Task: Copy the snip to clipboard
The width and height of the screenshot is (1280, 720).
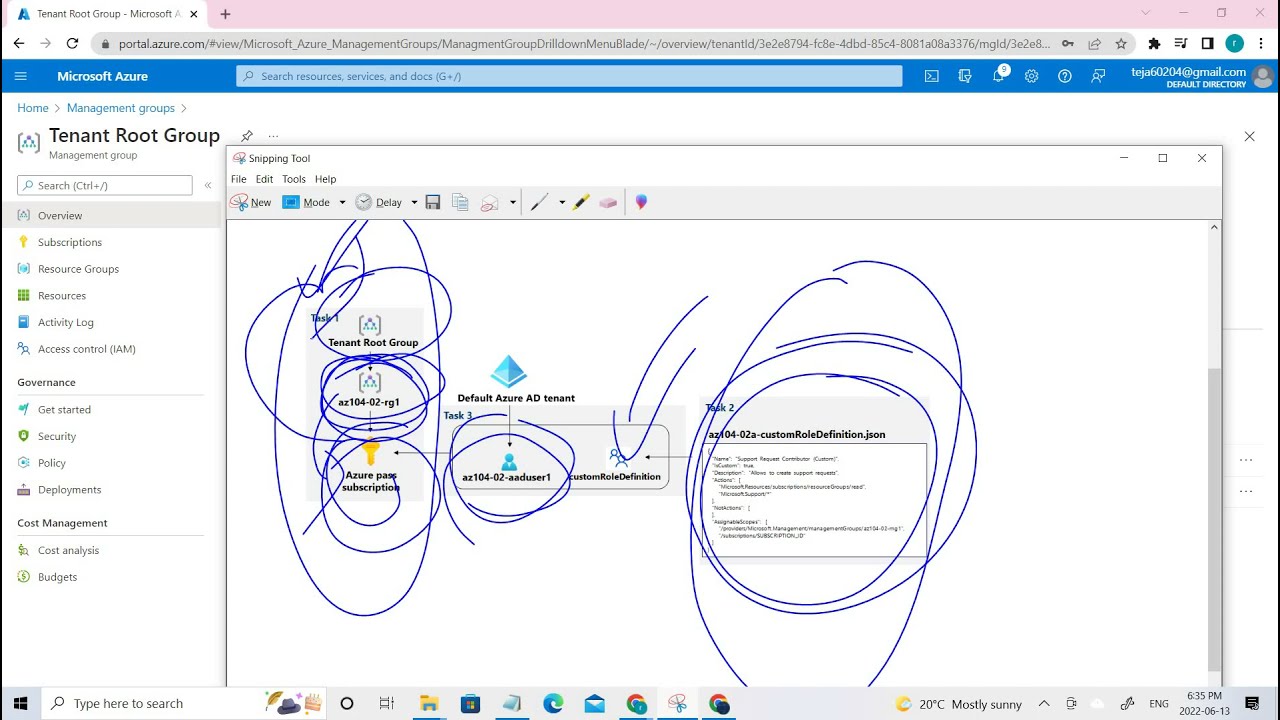Action: [x=460, y=202]
